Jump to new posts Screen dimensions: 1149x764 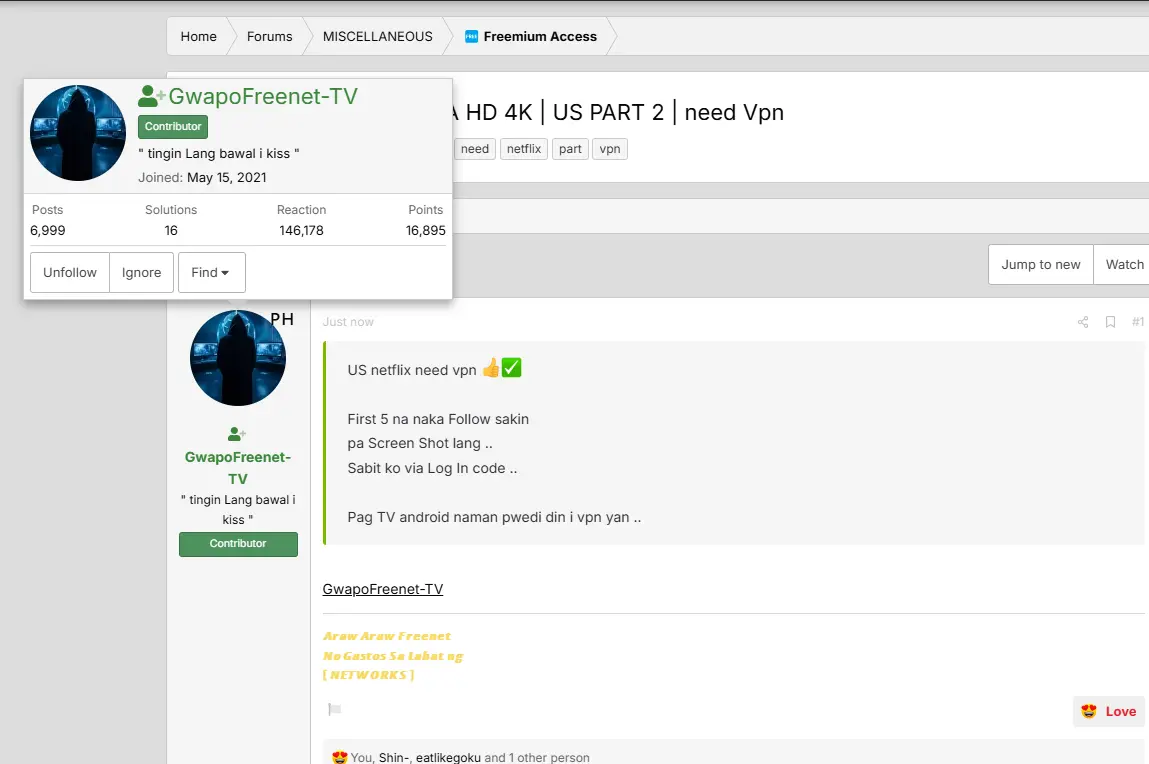[x=1041, y=264]
